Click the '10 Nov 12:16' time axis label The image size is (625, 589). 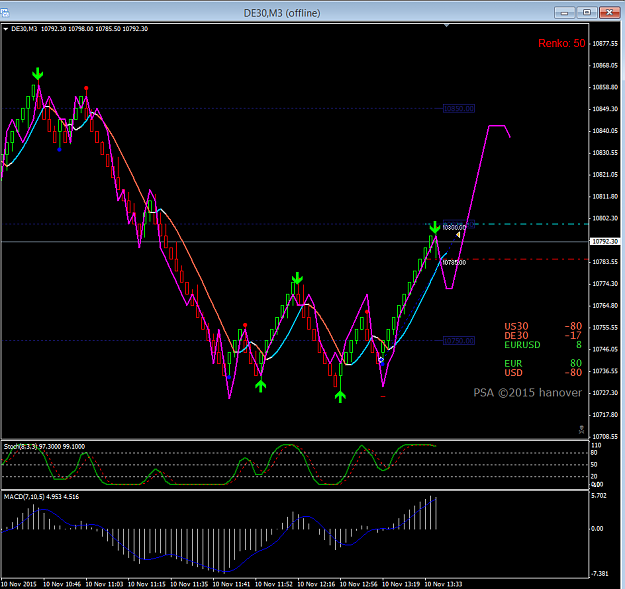[x=316, y=584]
